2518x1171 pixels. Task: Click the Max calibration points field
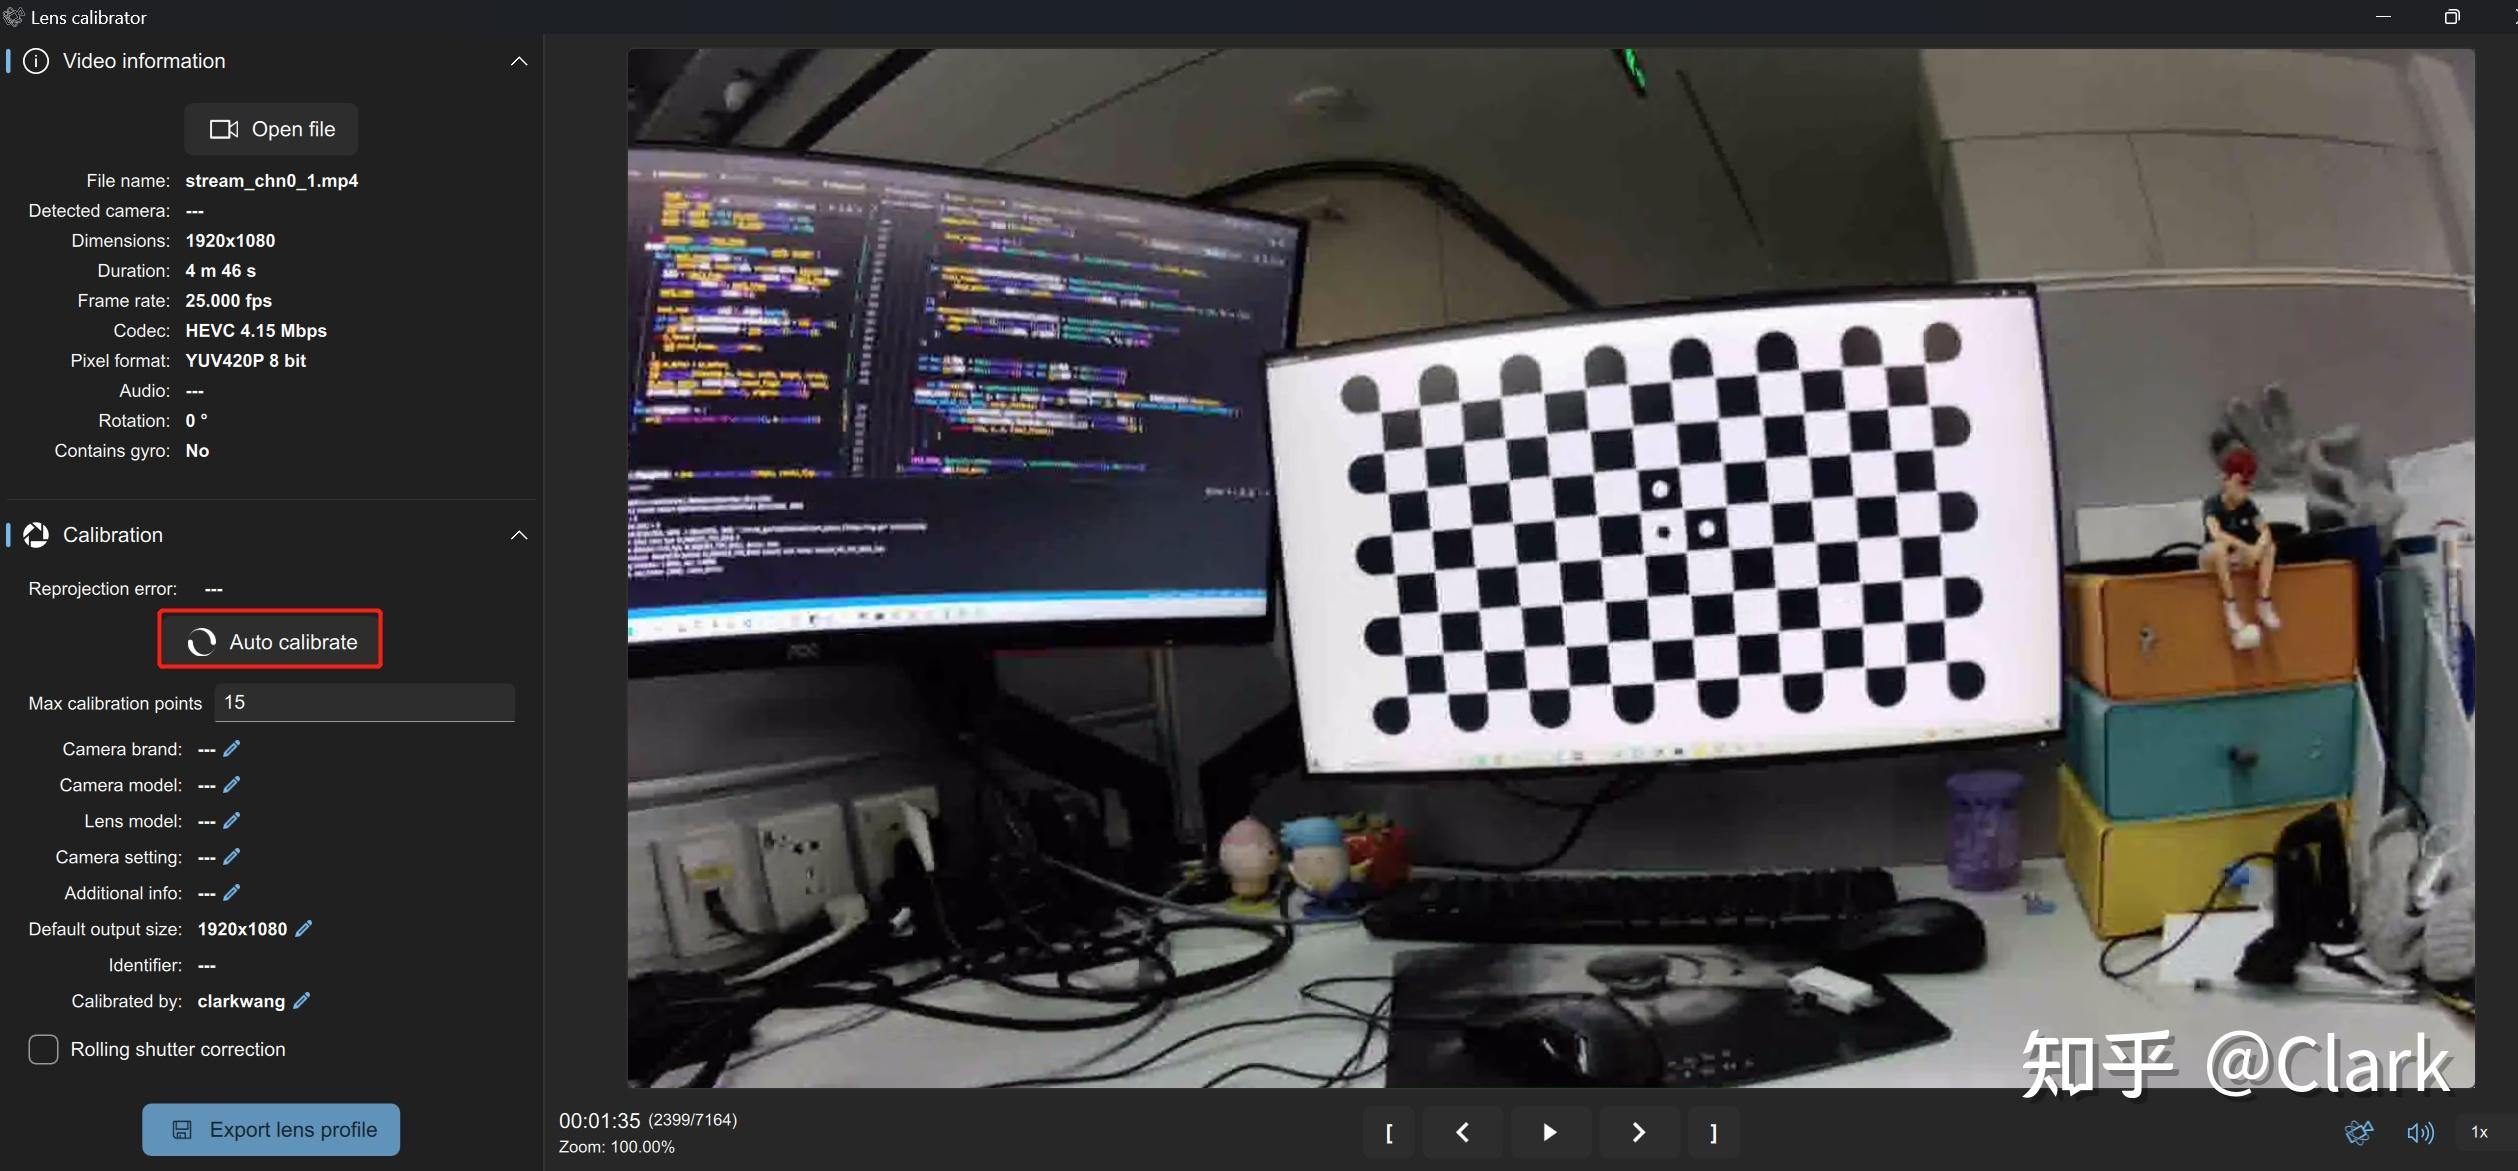364,703
